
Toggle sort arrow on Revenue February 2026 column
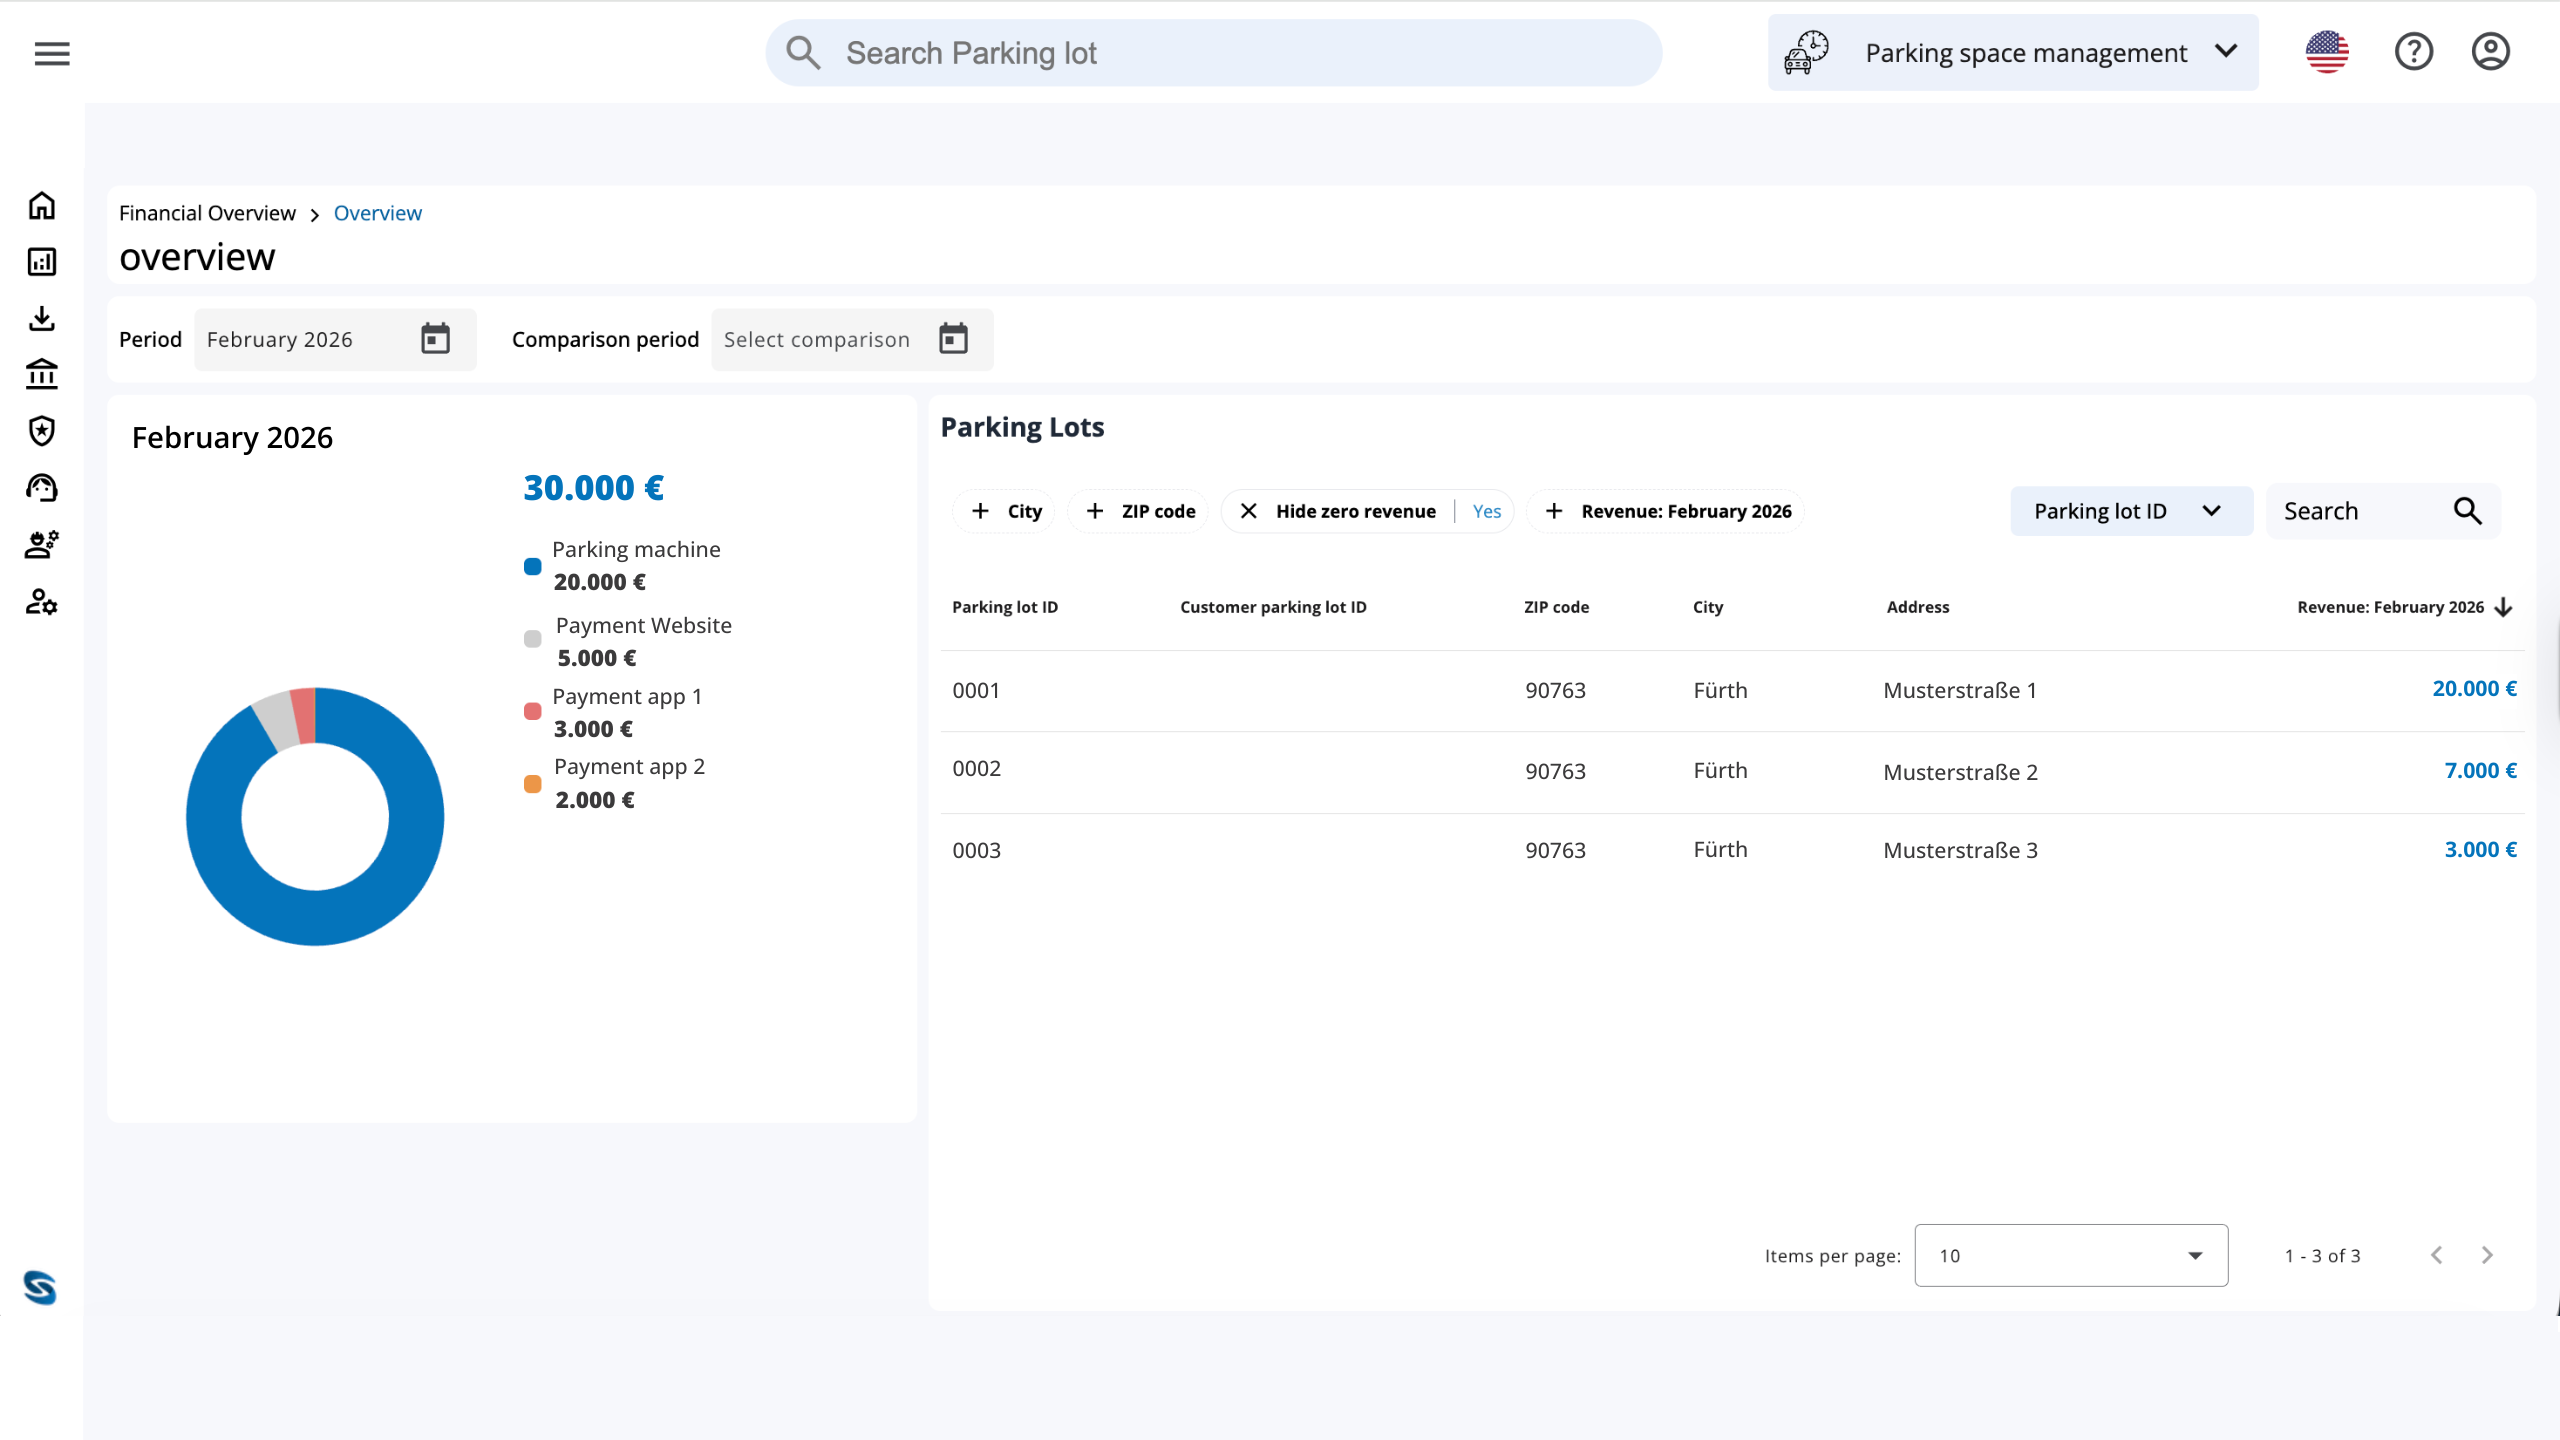click(2504, 607)
